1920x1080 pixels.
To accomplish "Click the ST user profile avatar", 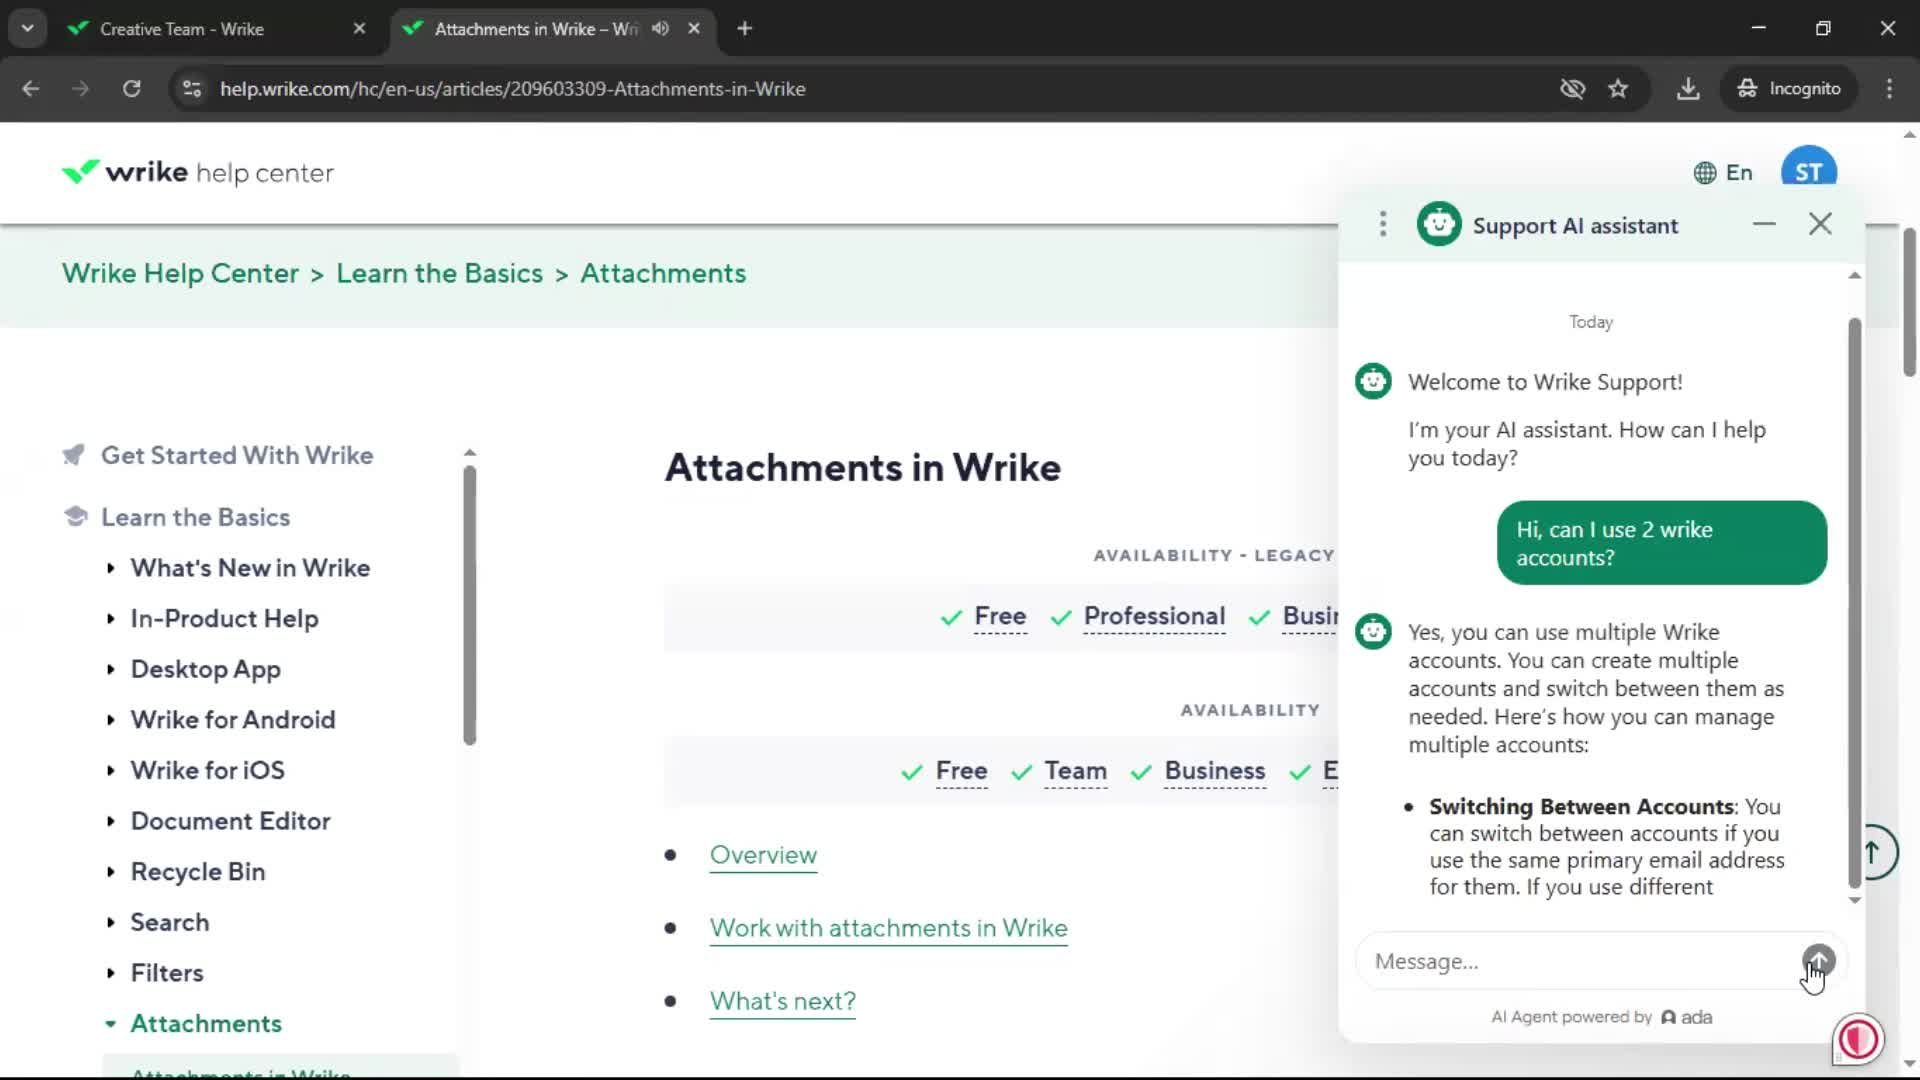I will (x=1808, y=170).
